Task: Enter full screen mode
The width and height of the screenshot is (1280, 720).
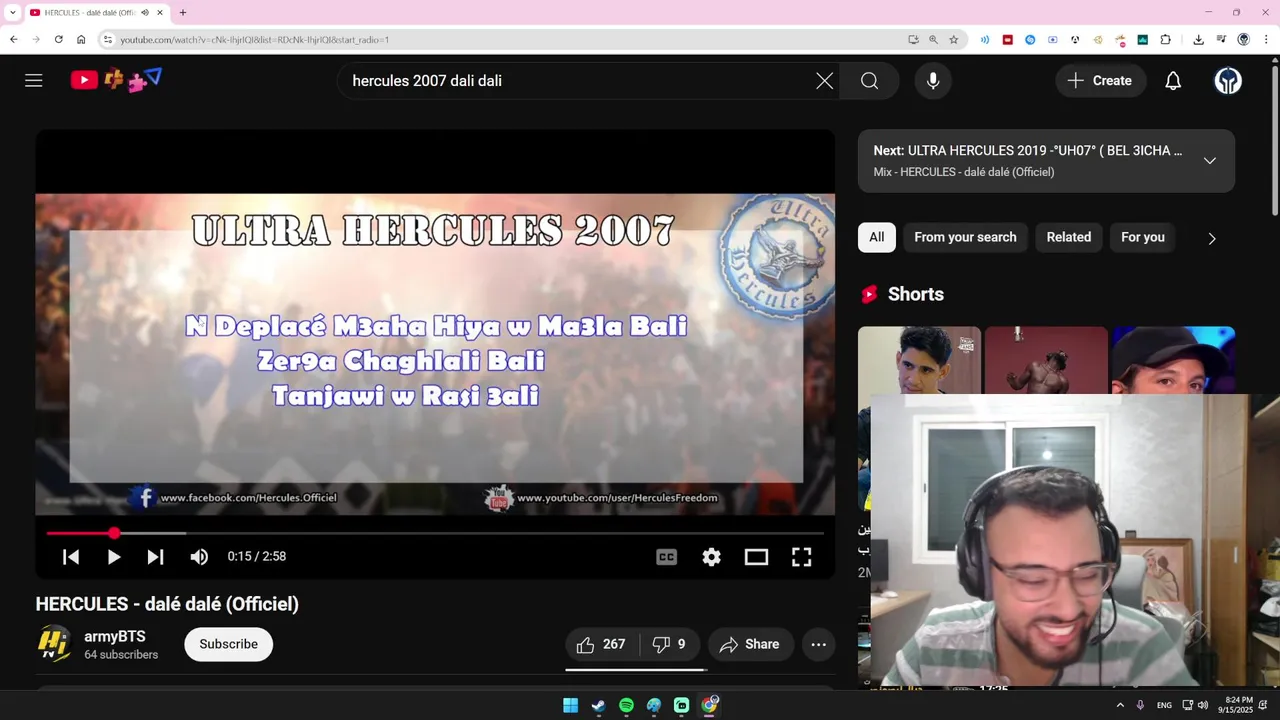Action: pos(802,557)
